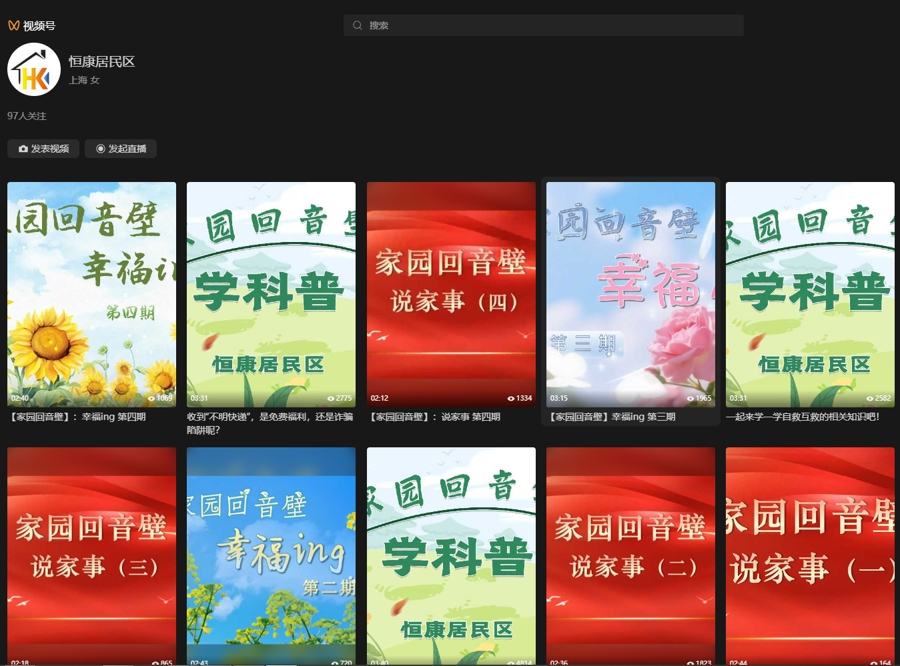The height and width of the screenshot is (666, 900).
Task: Open the 恒康居民区 profile avatar
Action: (34, 70)
